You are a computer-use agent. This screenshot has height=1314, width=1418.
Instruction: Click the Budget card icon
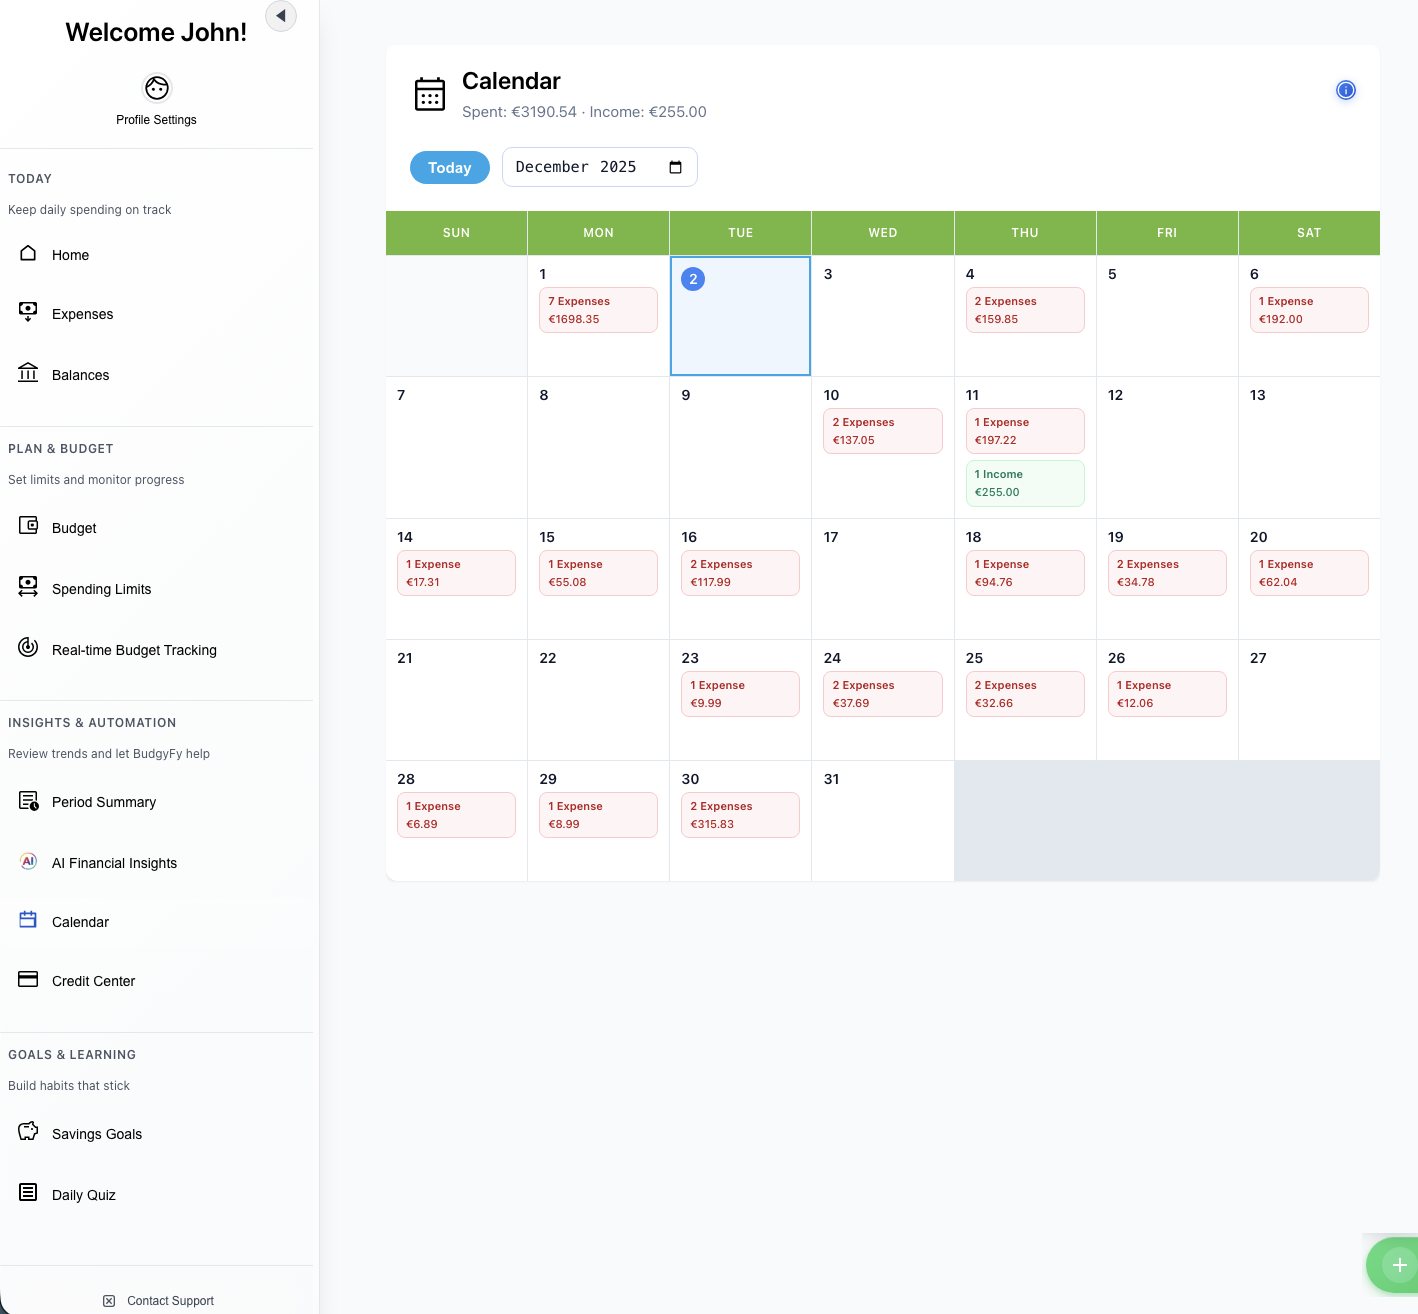point(27,525)
